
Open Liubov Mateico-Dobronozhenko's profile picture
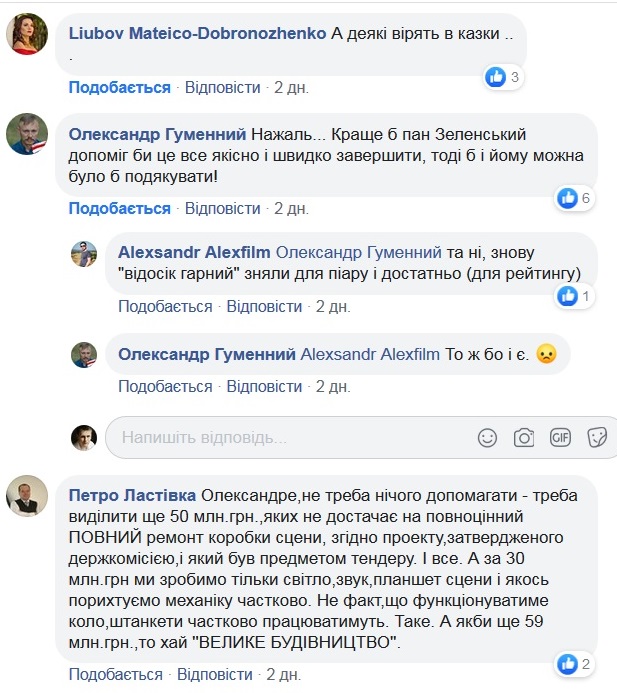[27, 38]
